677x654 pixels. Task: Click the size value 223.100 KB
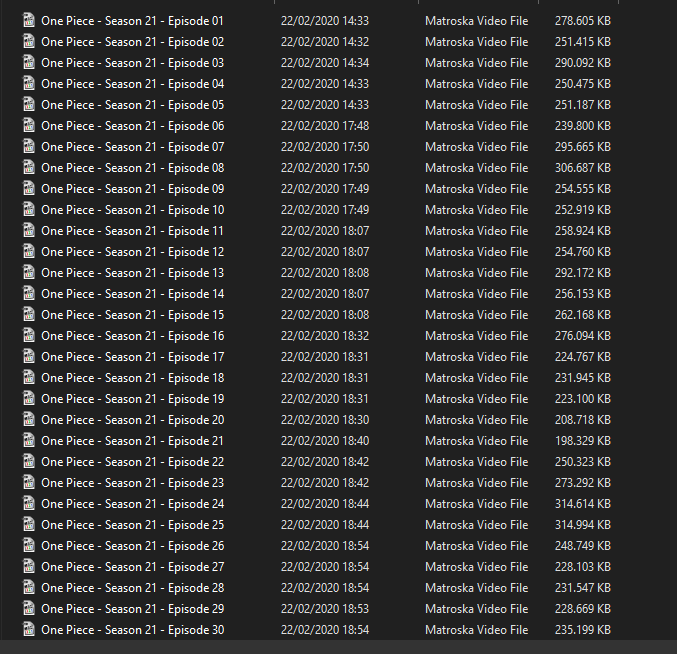click(582, 399)
